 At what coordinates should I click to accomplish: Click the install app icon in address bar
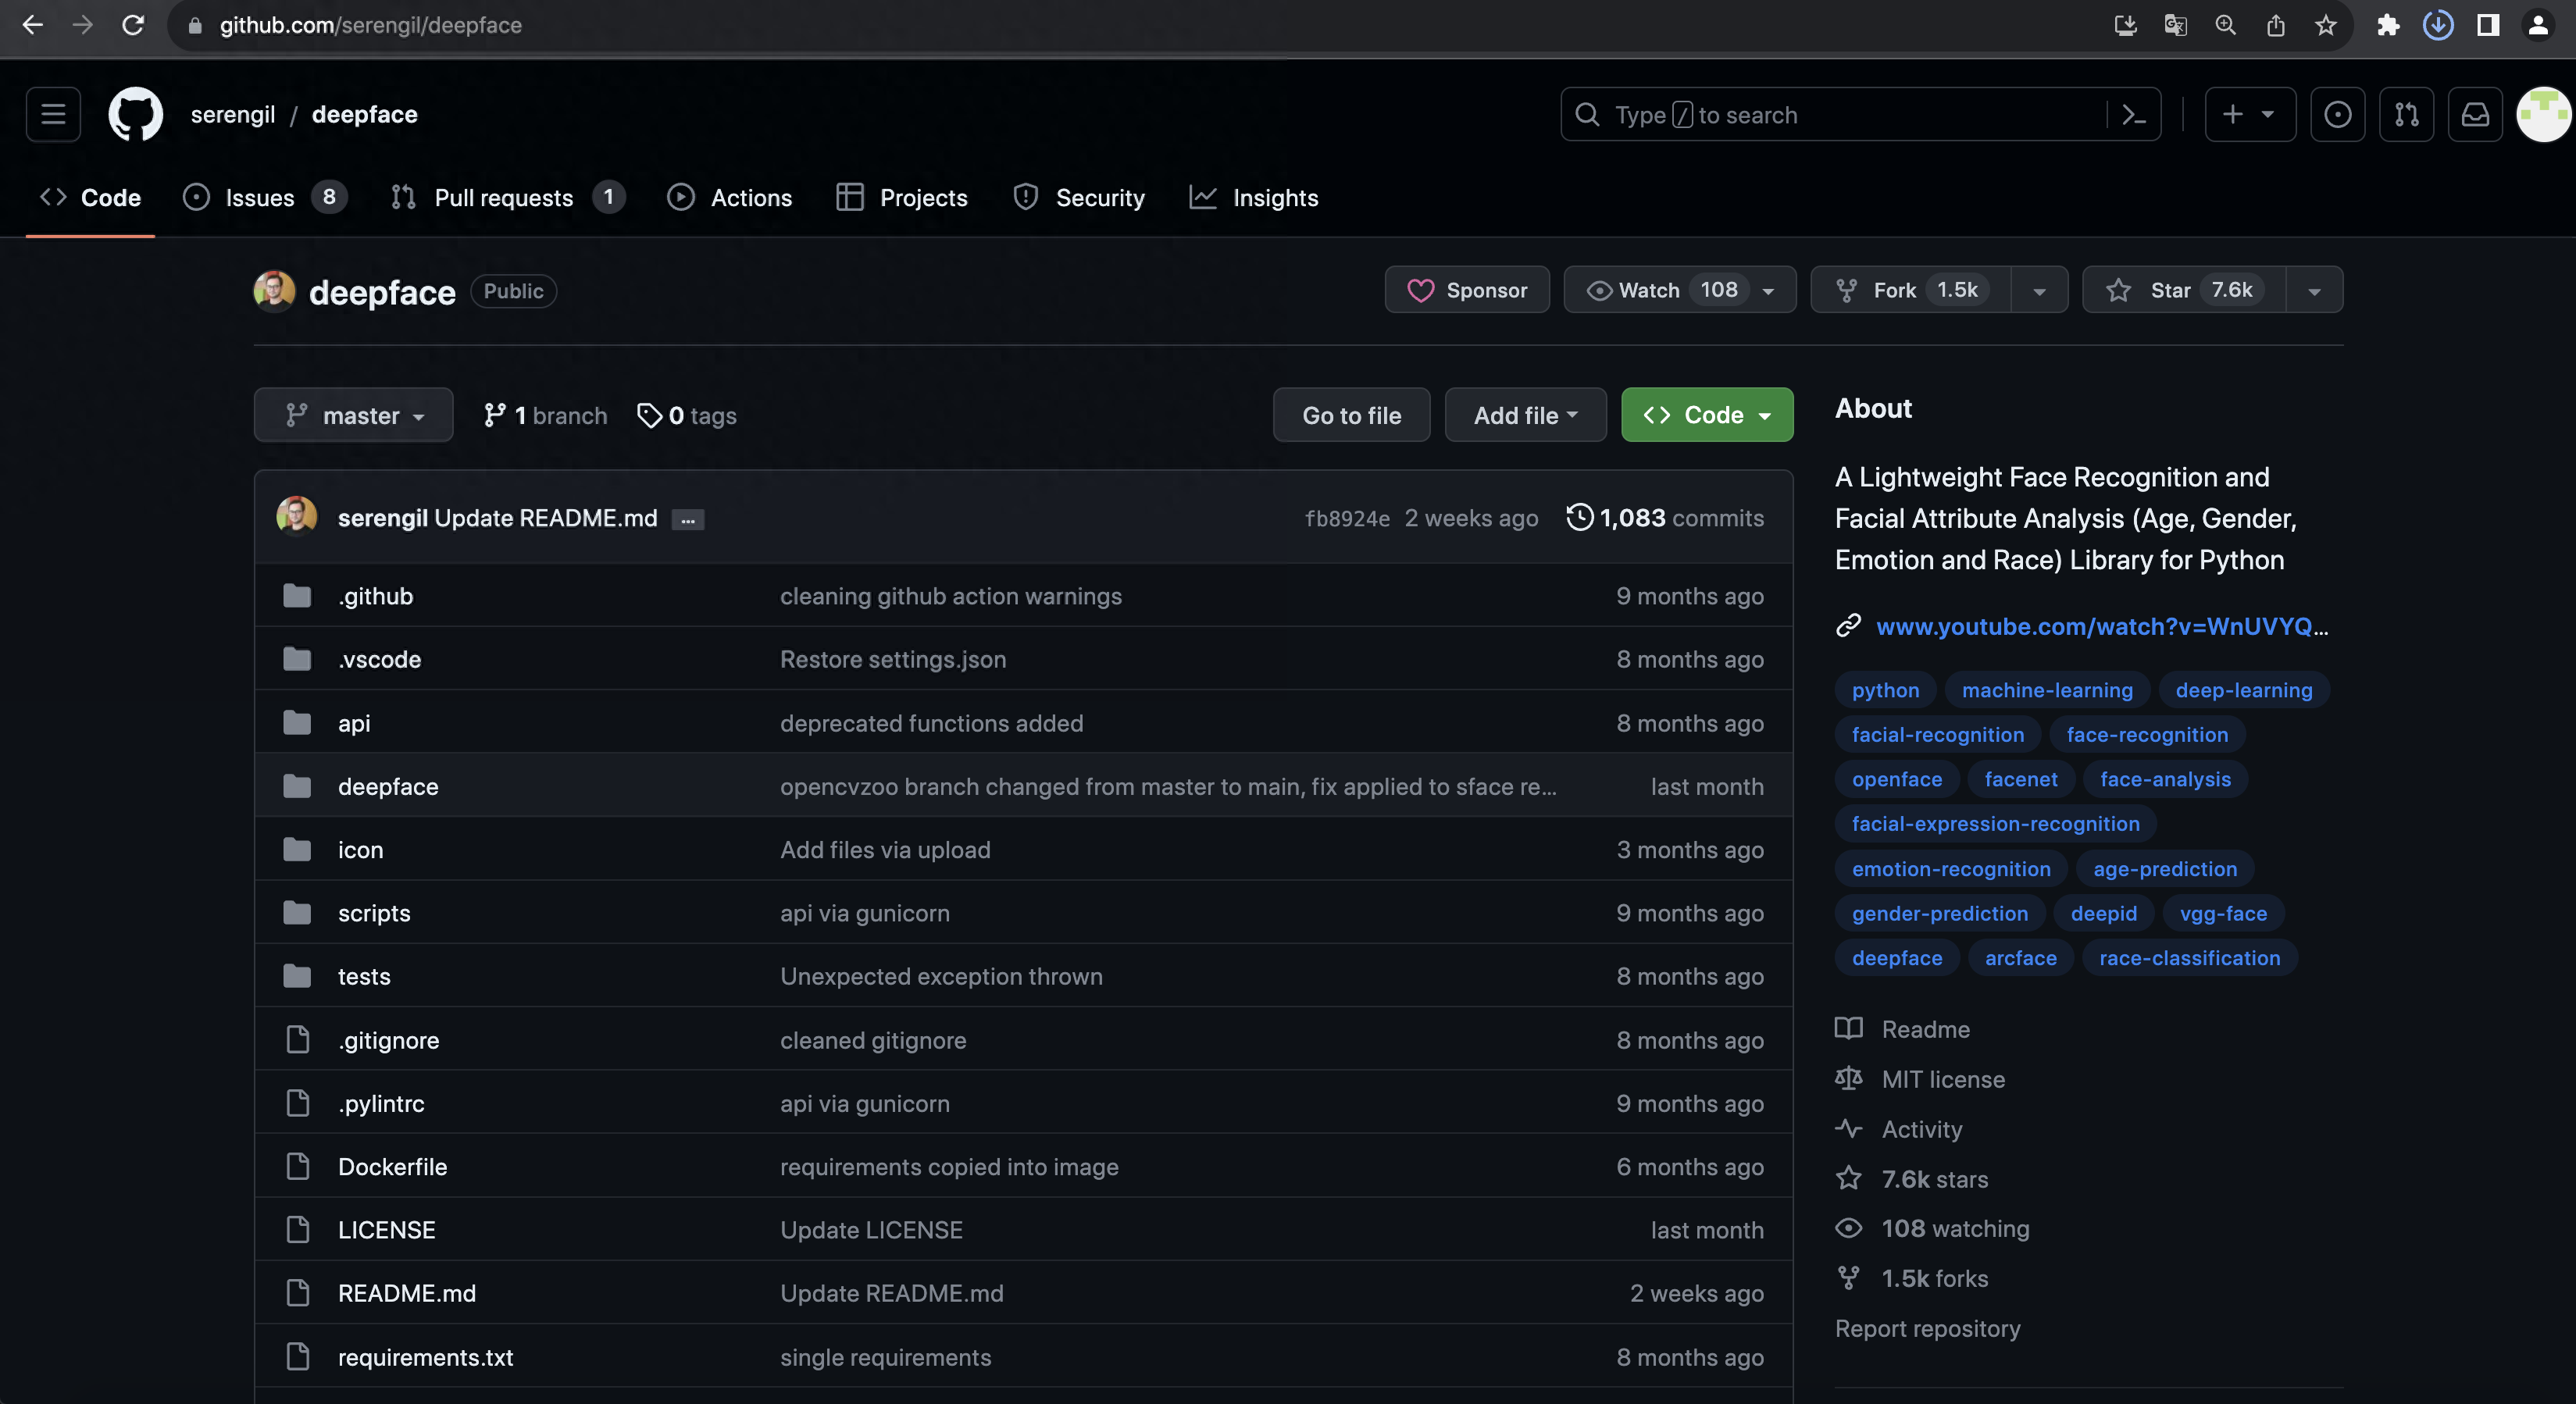tap(2126, 25)
